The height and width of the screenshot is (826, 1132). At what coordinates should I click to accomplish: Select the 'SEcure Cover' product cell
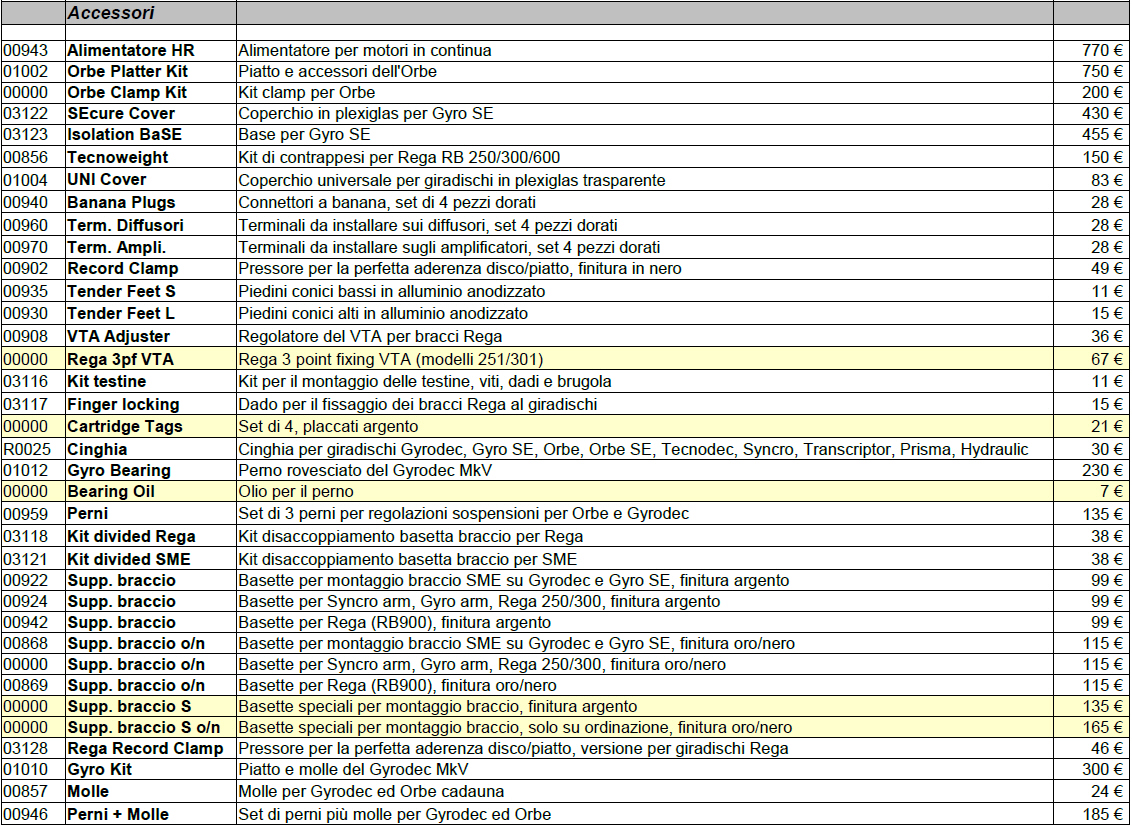(151, 113)
